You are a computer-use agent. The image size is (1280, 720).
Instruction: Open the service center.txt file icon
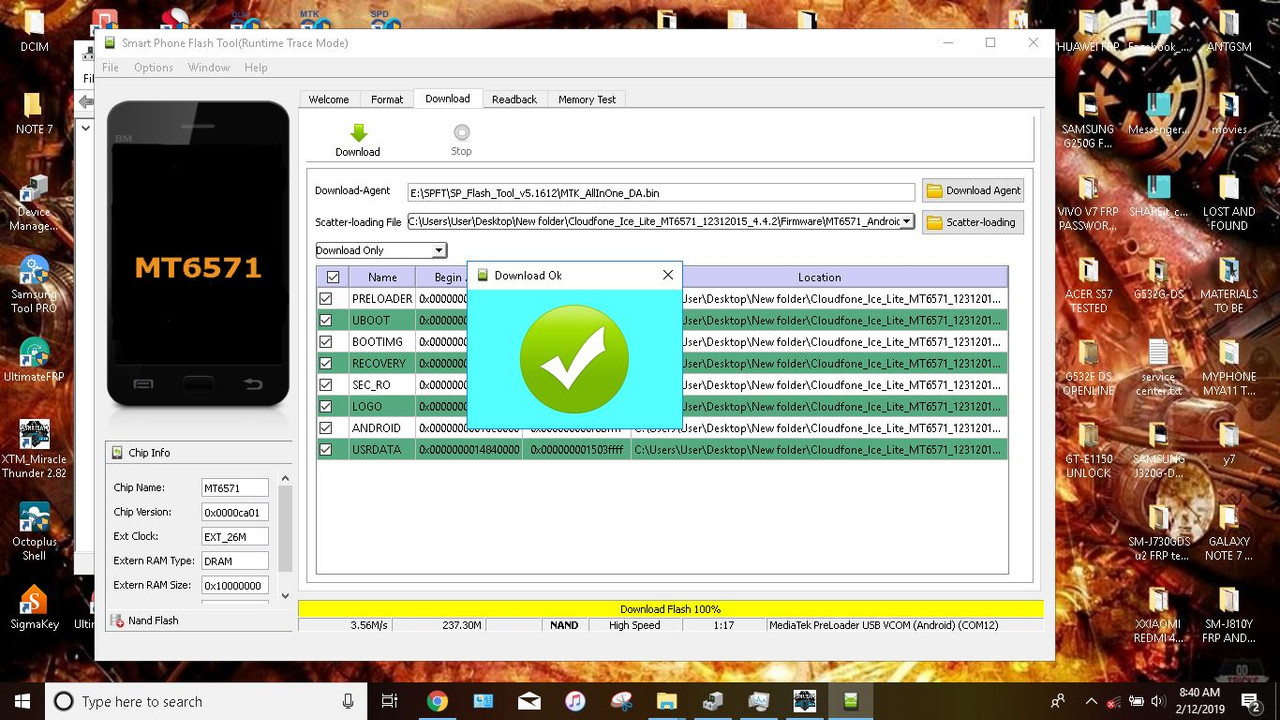tap(1159, 367)
